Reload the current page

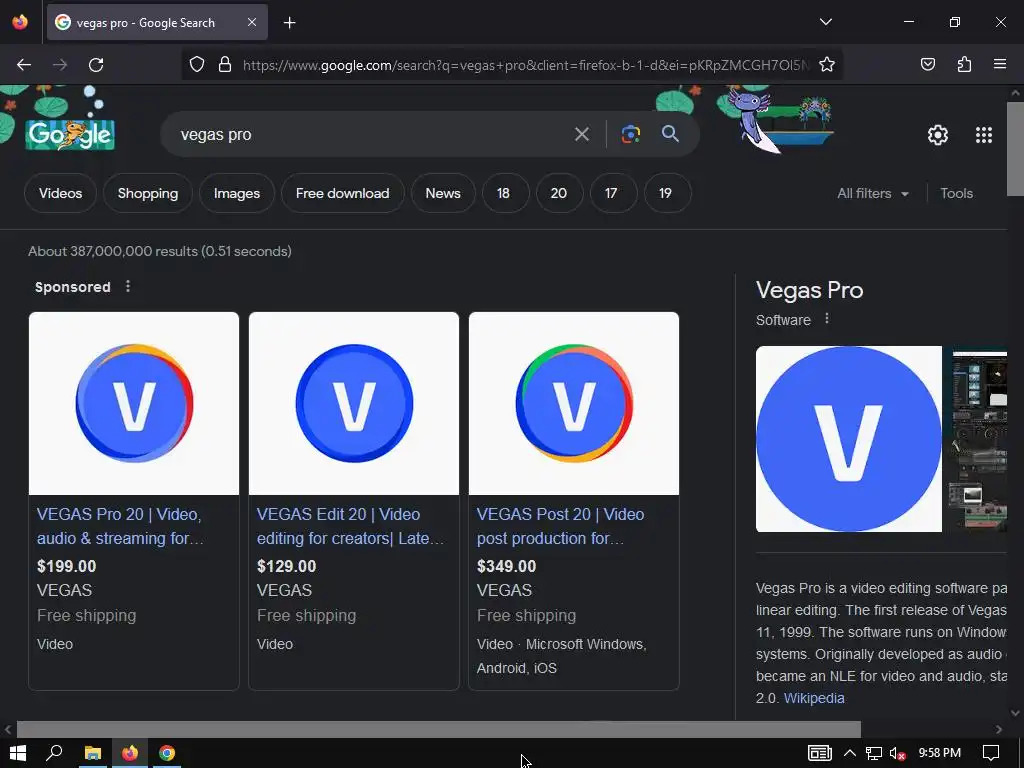point(96,65)
